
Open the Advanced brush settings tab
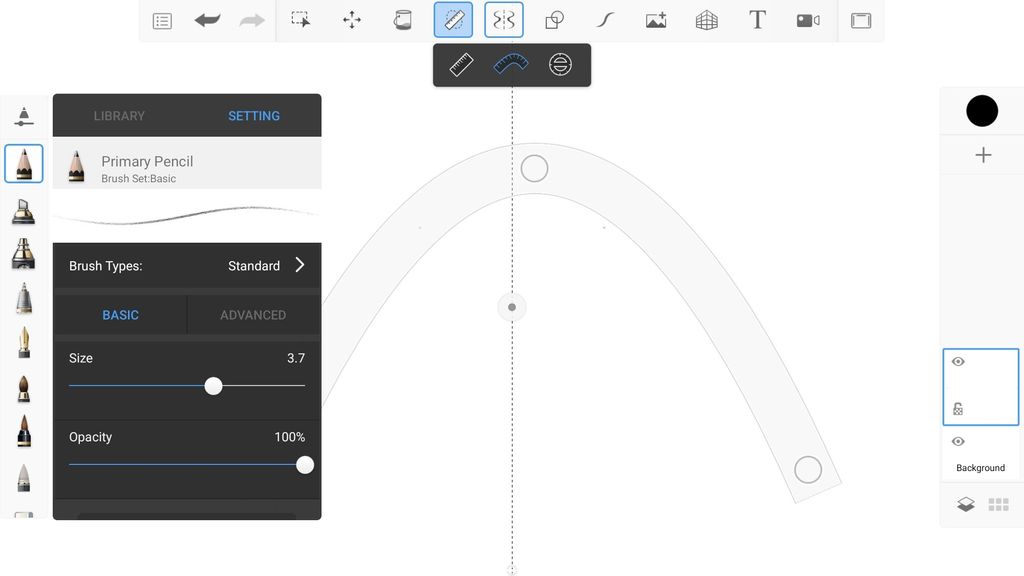[253, 314]
